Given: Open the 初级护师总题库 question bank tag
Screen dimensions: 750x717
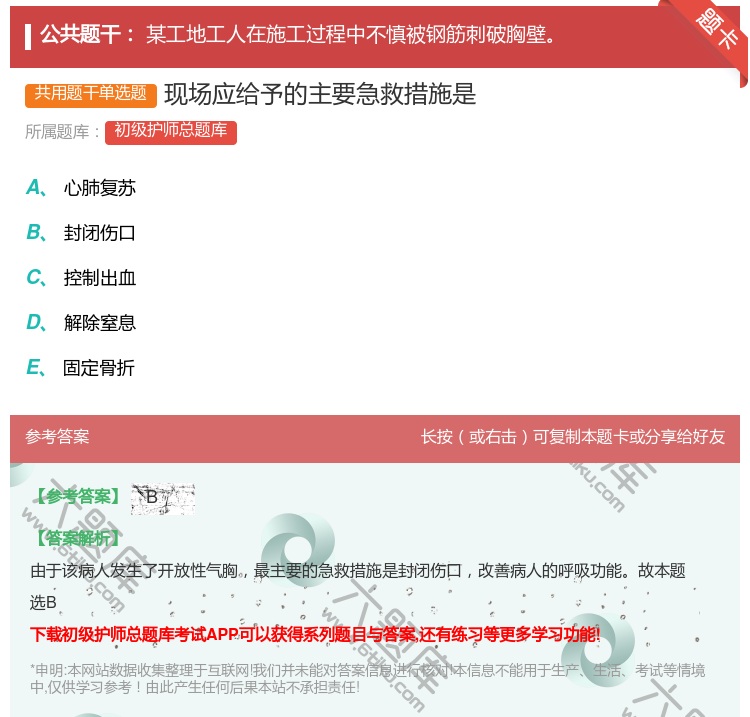Looking at the screenshot, I should click(171, 132).
